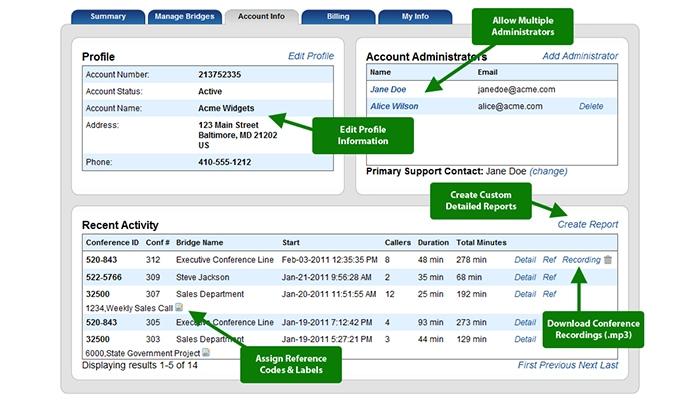Open the Manage Bridges tab

[x=184, y=17]
